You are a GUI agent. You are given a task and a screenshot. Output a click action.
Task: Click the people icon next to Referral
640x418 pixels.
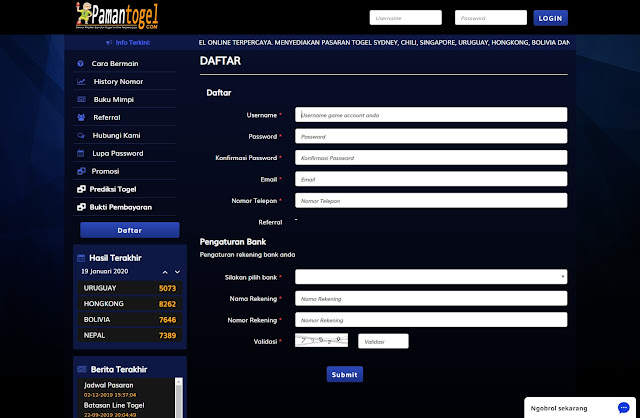(x=81, y=118)
